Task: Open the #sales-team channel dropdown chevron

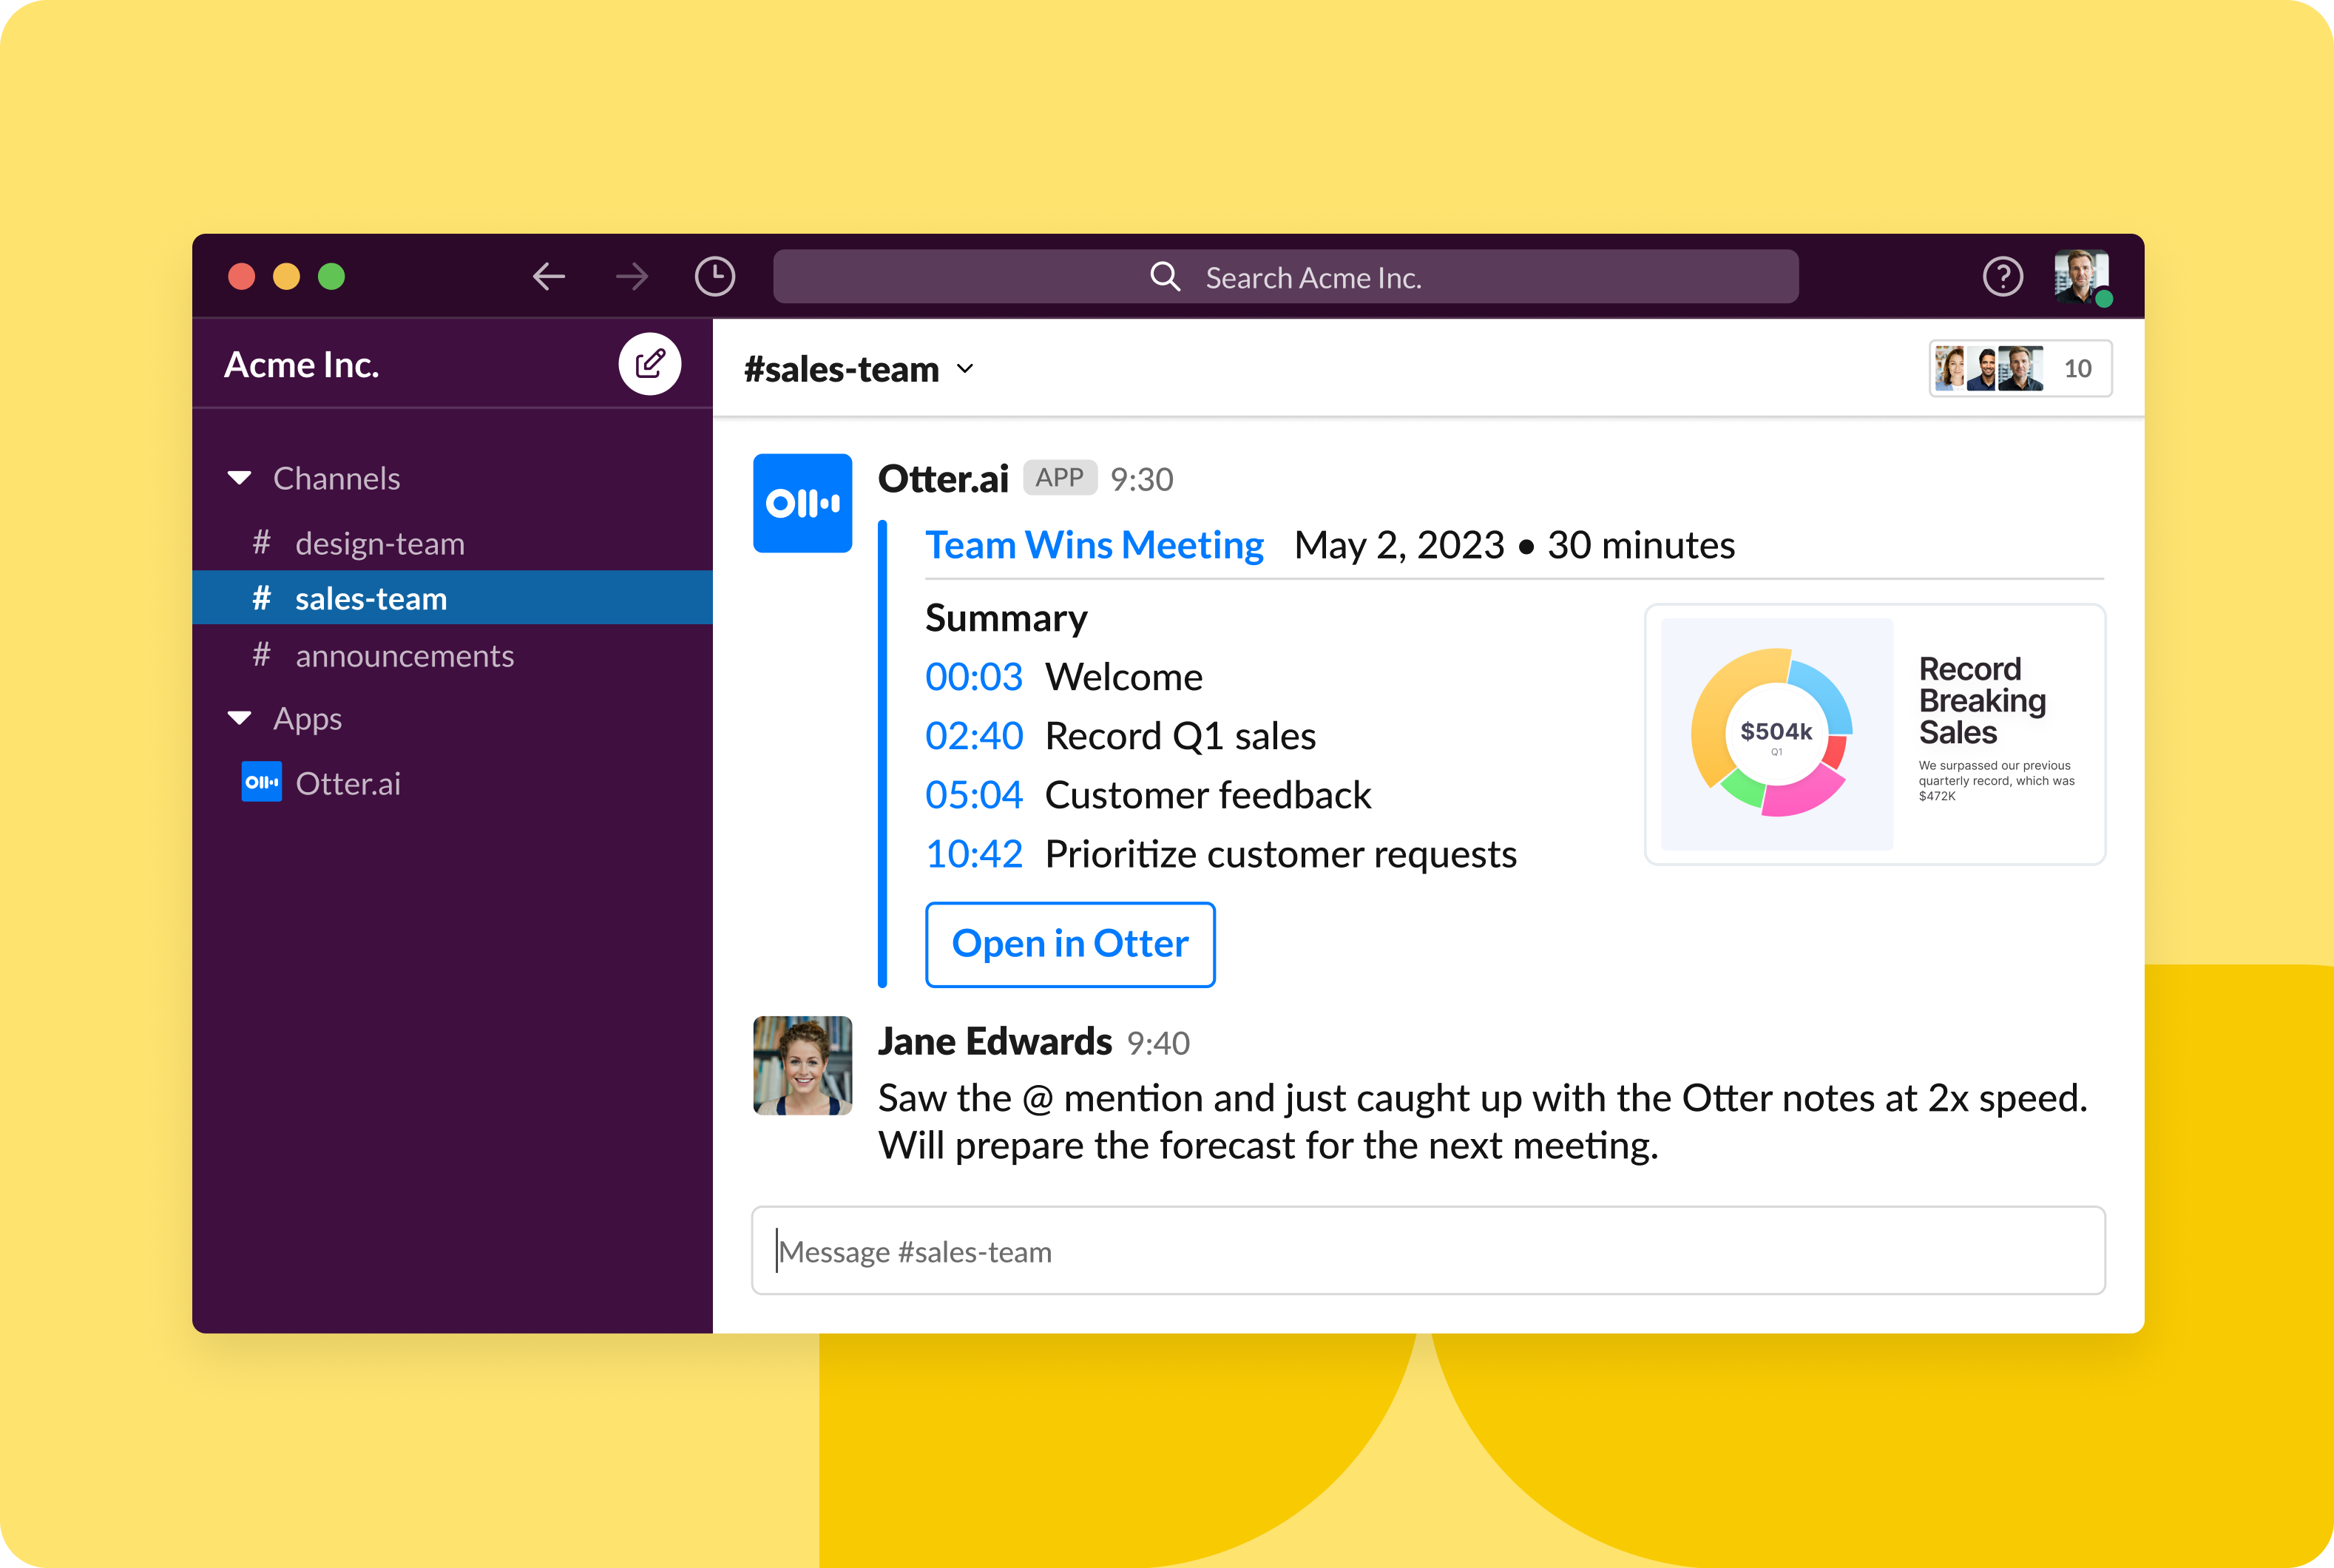Action: coord(965,369)
